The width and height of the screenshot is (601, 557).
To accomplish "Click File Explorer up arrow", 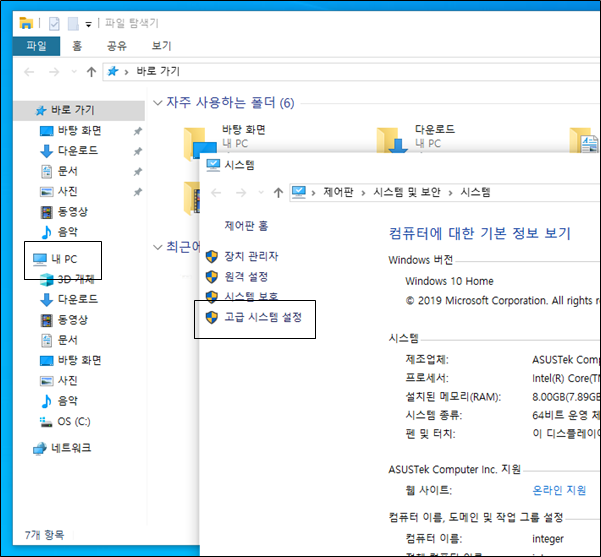I will (x=91, y=72).
